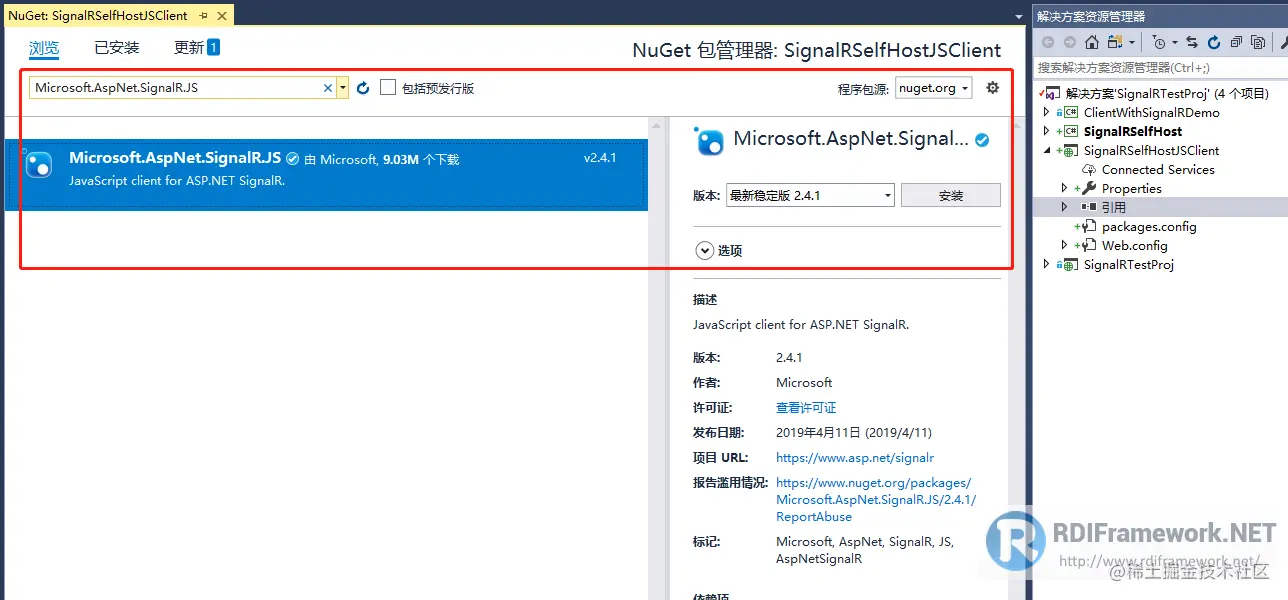Click the Home icon in Solution Explorer toolbar

tap(1091, 41)
